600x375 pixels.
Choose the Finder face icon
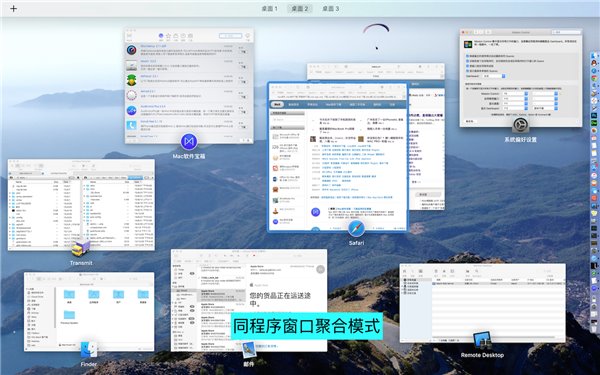point(88,349)
